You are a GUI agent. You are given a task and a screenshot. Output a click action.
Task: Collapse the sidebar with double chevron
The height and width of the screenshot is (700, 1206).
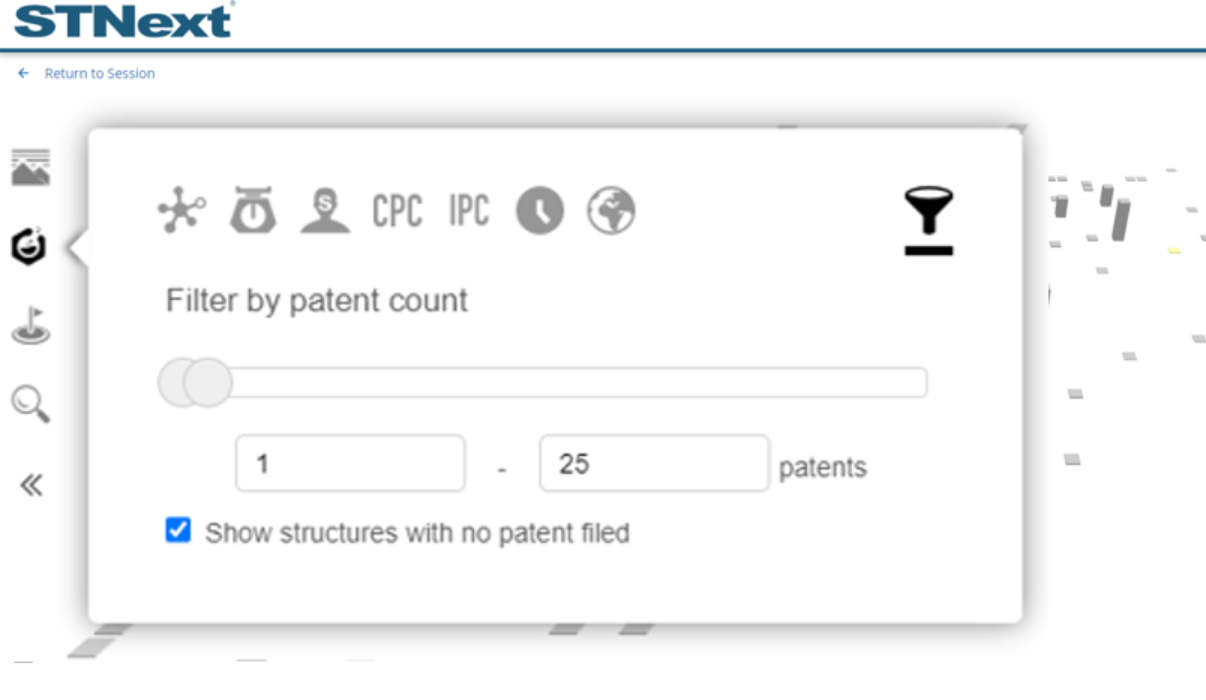[x=31, y=486]
